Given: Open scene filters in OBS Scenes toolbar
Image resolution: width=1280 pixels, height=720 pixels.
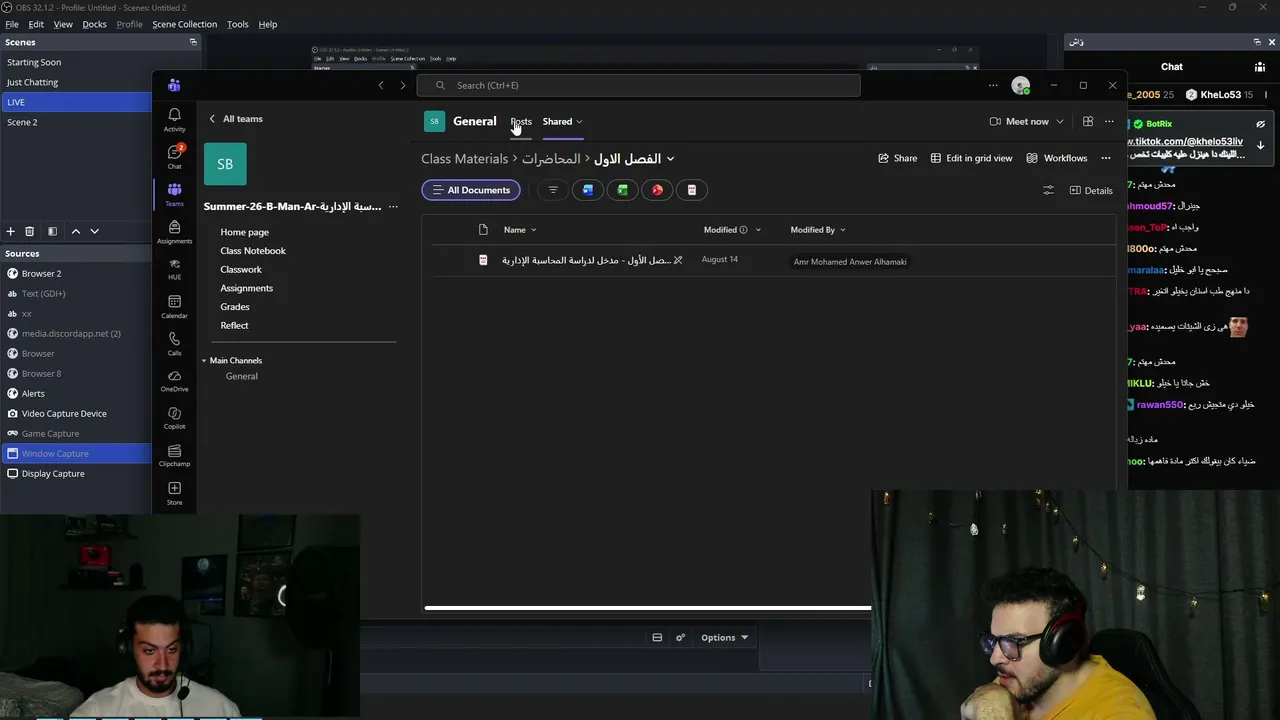Looking at the screenshot, I should coord(52,231).
